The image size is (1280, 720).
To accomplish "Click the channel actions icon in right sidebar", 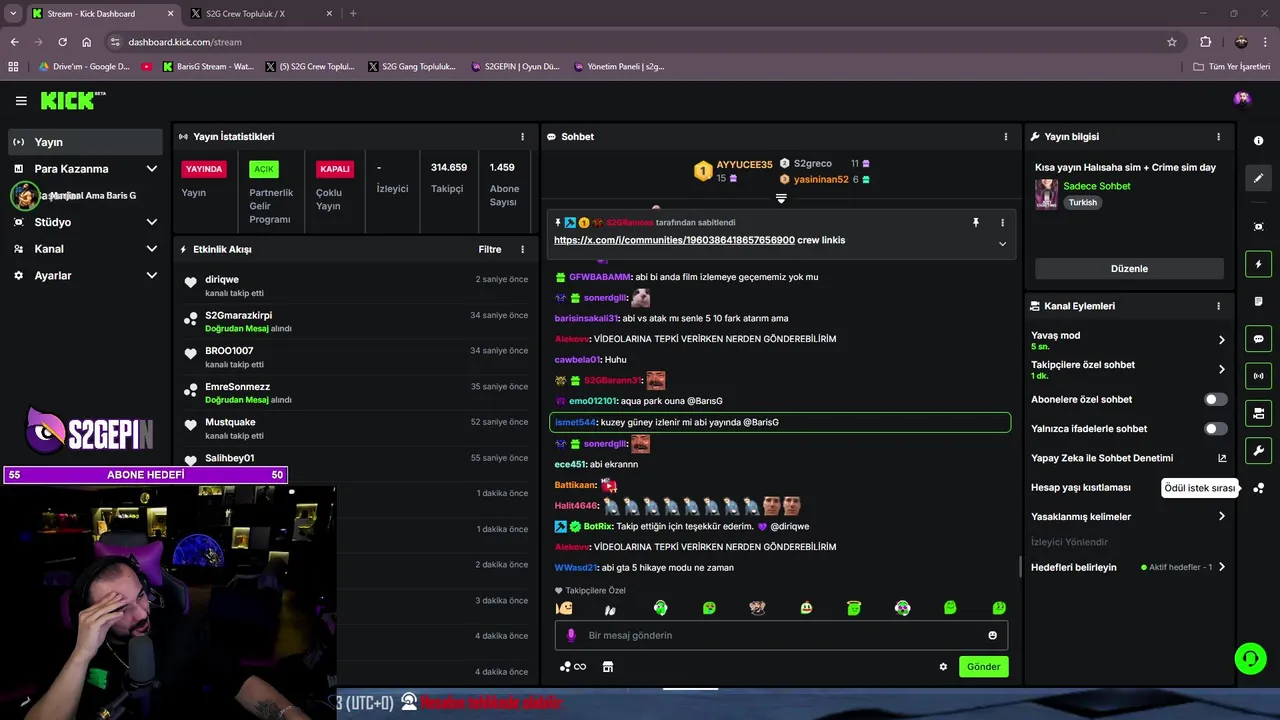I will 1258,413.
